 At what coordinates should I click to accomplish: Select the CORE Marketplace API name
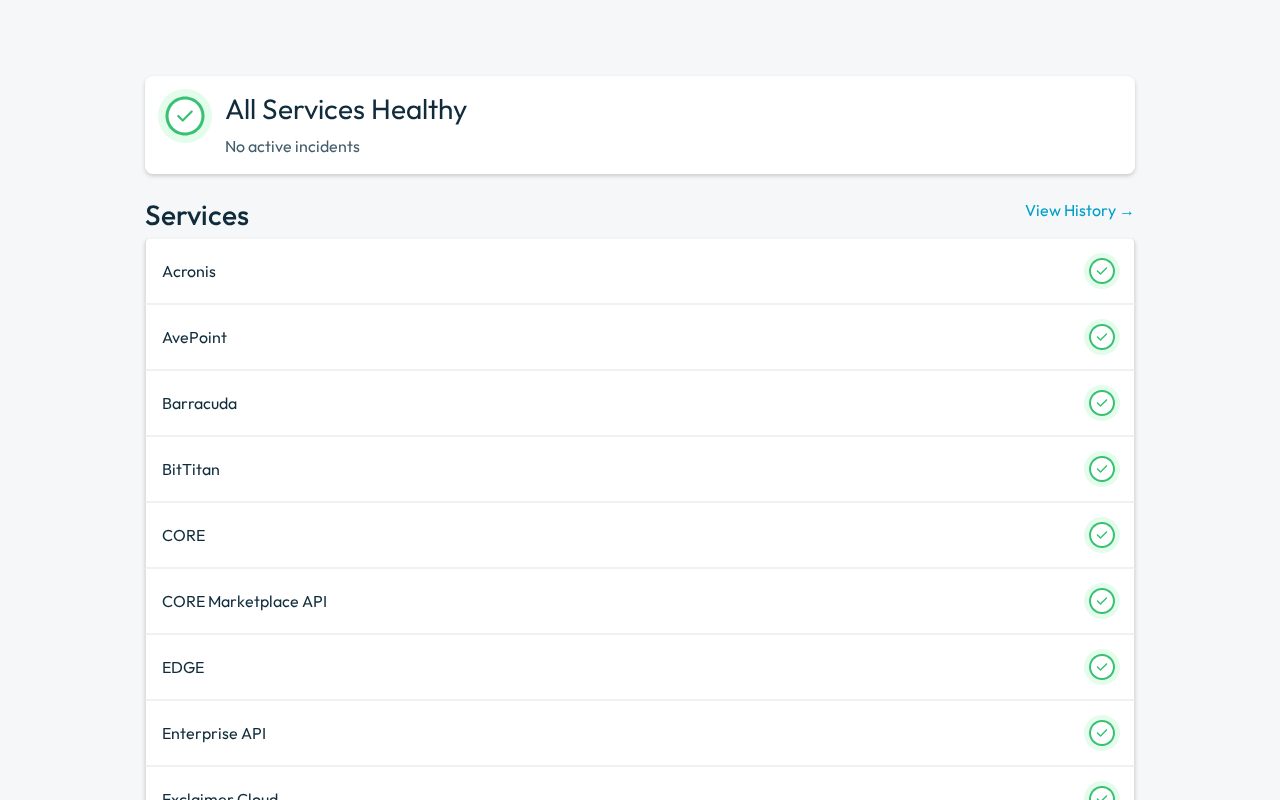click(x=244, y=601)
